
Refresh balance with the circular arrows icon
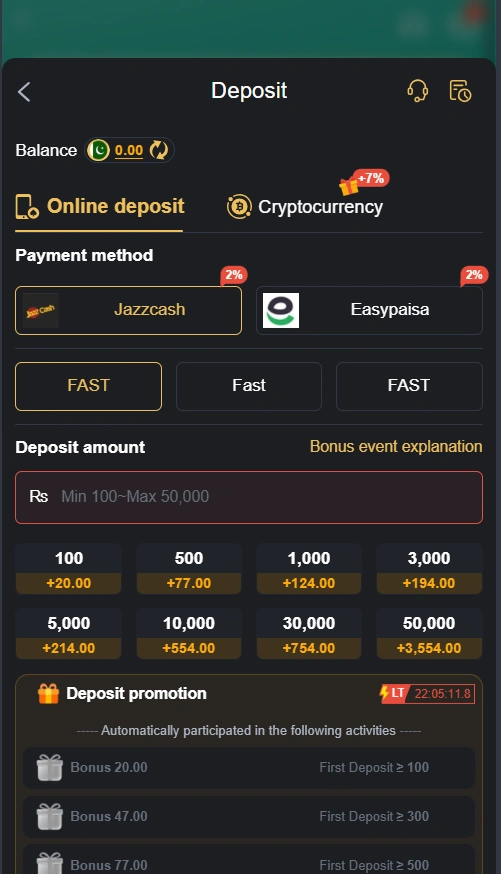click(x=159, y=150)
